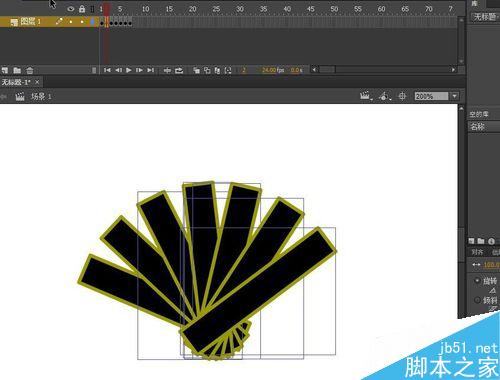Open Edit Scene dropdown clapper icon

tap(366, 96)
